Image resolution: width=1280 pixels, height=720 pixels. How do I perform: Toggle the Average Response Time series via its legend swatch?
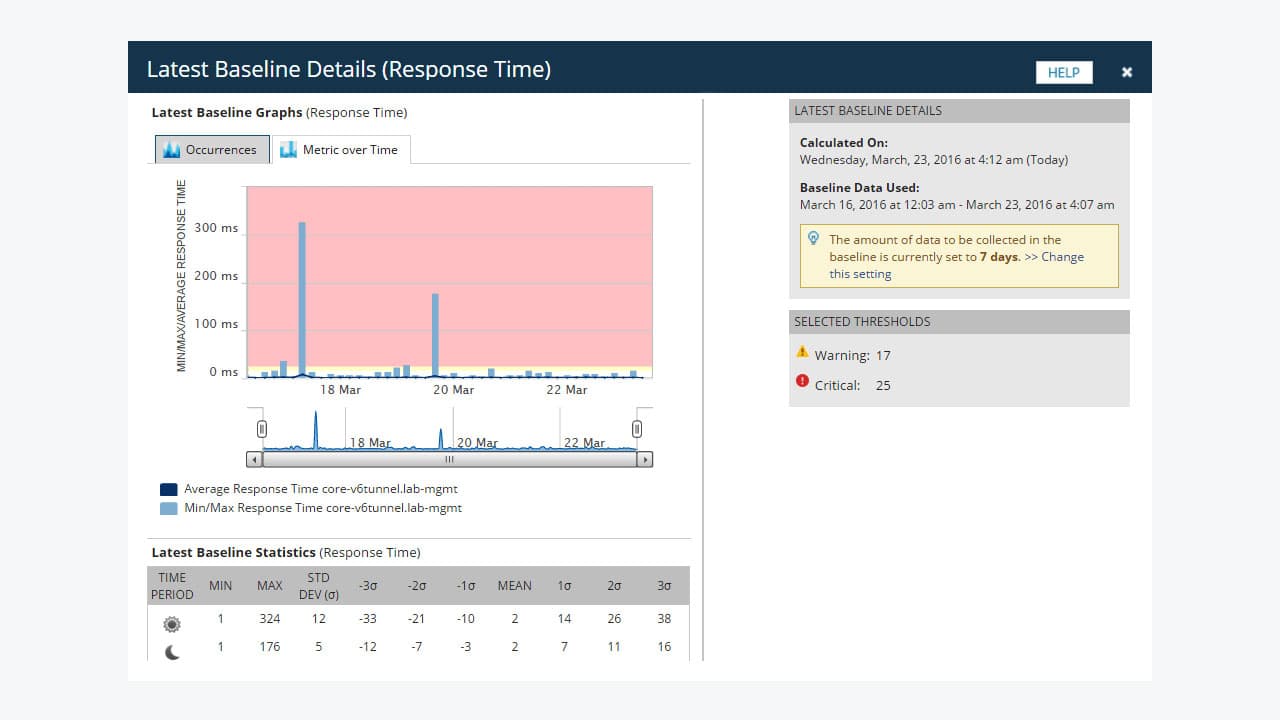click(x=168, y=489)
